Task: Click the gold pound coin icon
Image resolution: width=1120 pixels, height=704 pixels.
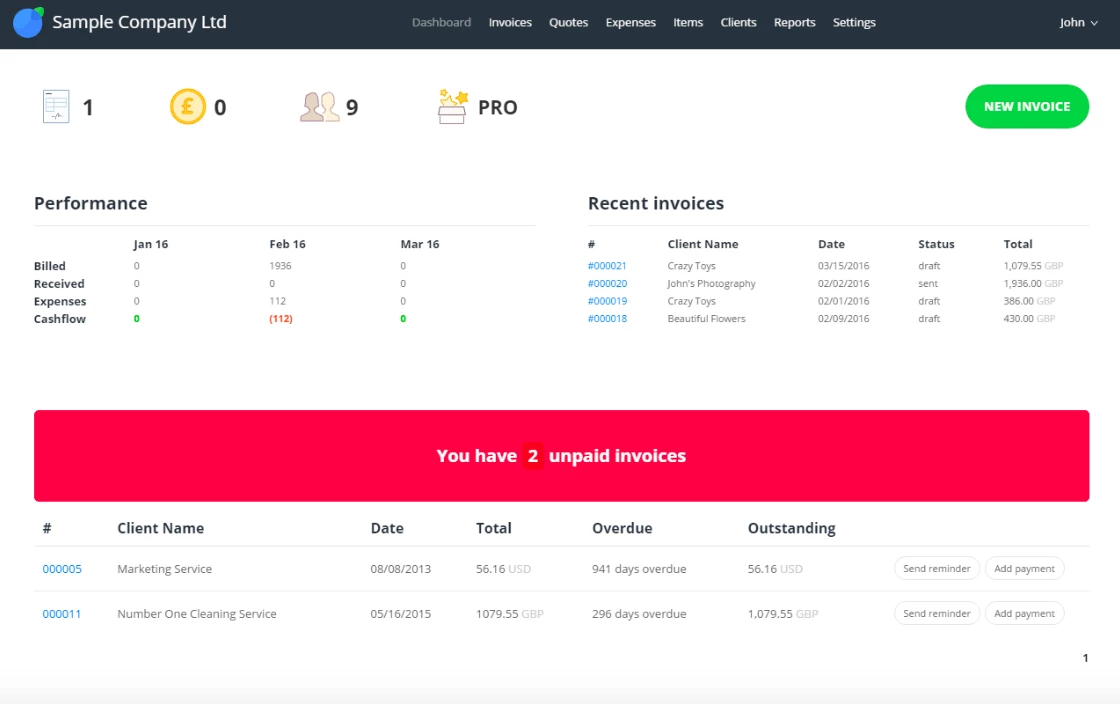Action: coord(188,107)
